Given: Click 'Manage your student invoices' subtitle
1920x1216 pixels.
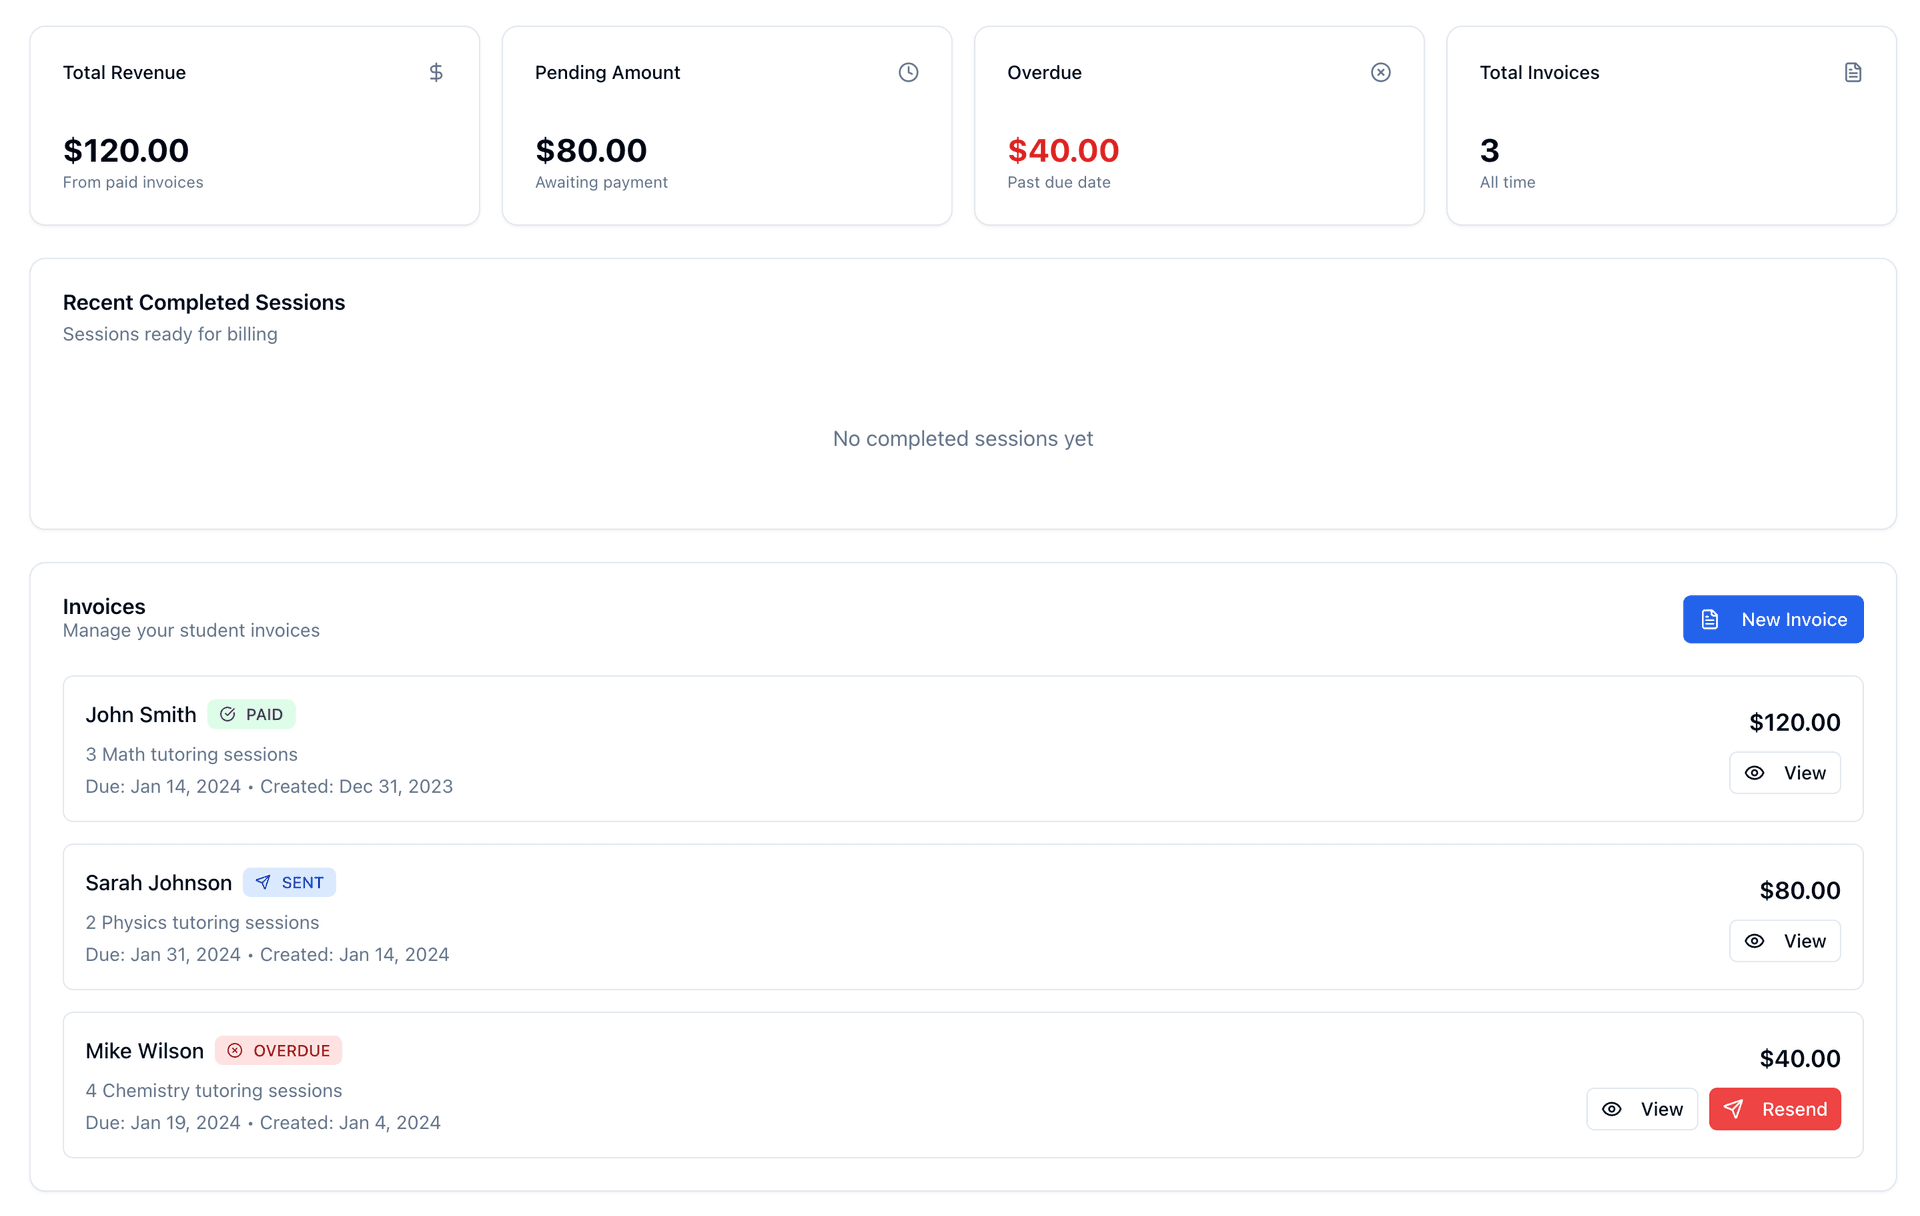Looking at the screenshot, I should click(x=191, y=630).
